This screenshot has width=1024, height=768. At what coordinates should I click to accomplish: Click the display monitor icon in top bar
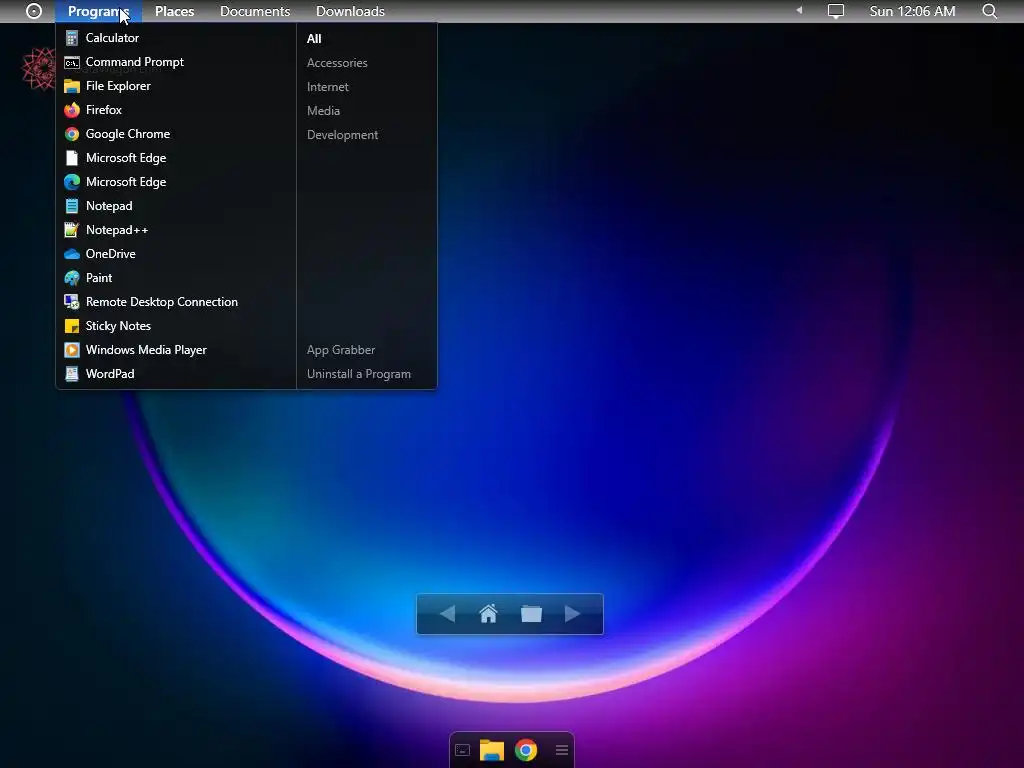click(x=836, y=11)
